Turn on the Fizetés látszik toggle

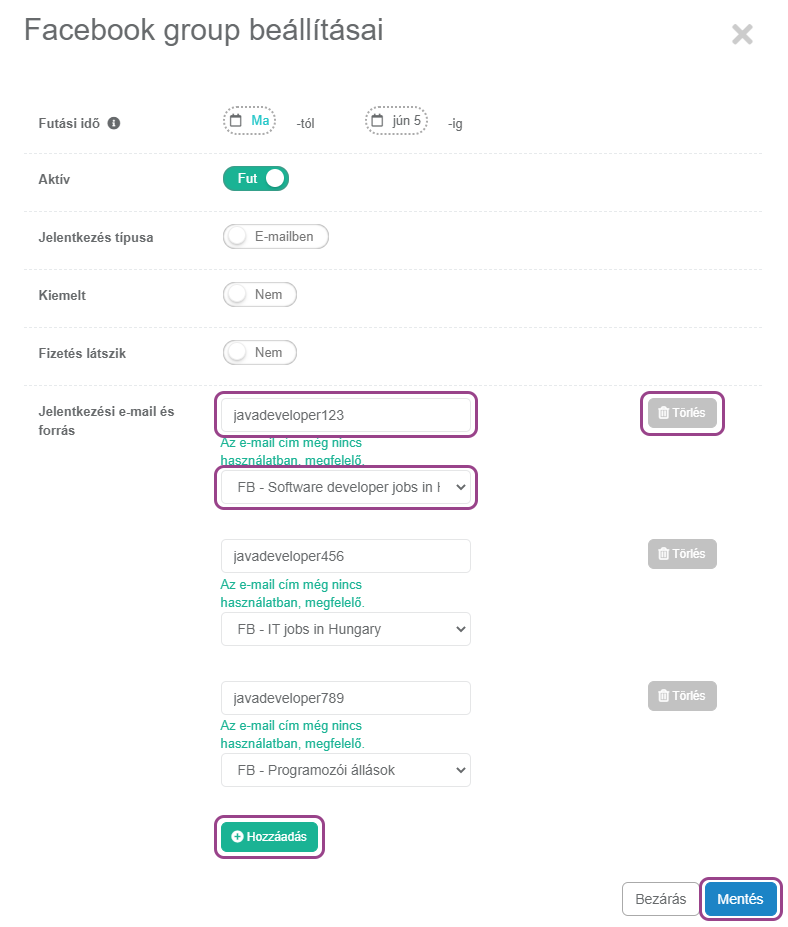(260, 353)
